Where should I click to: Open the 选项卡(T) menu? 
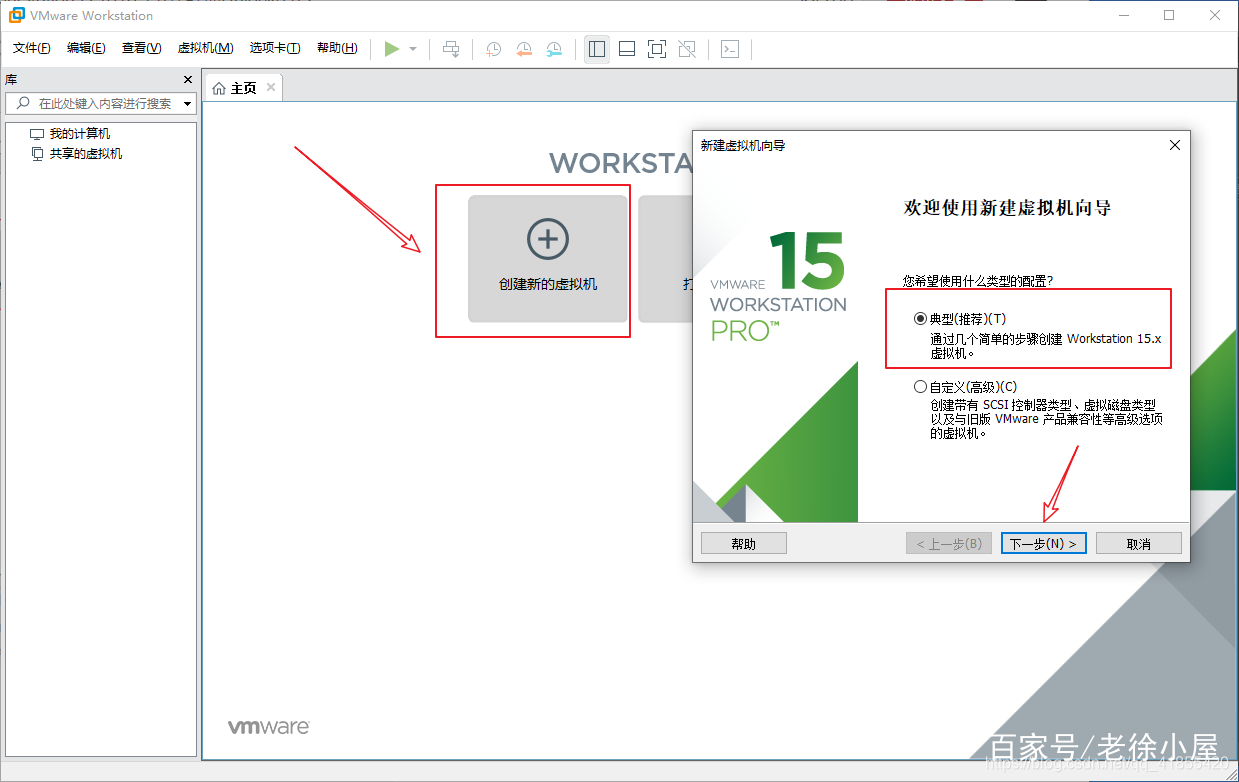point(275,48)
